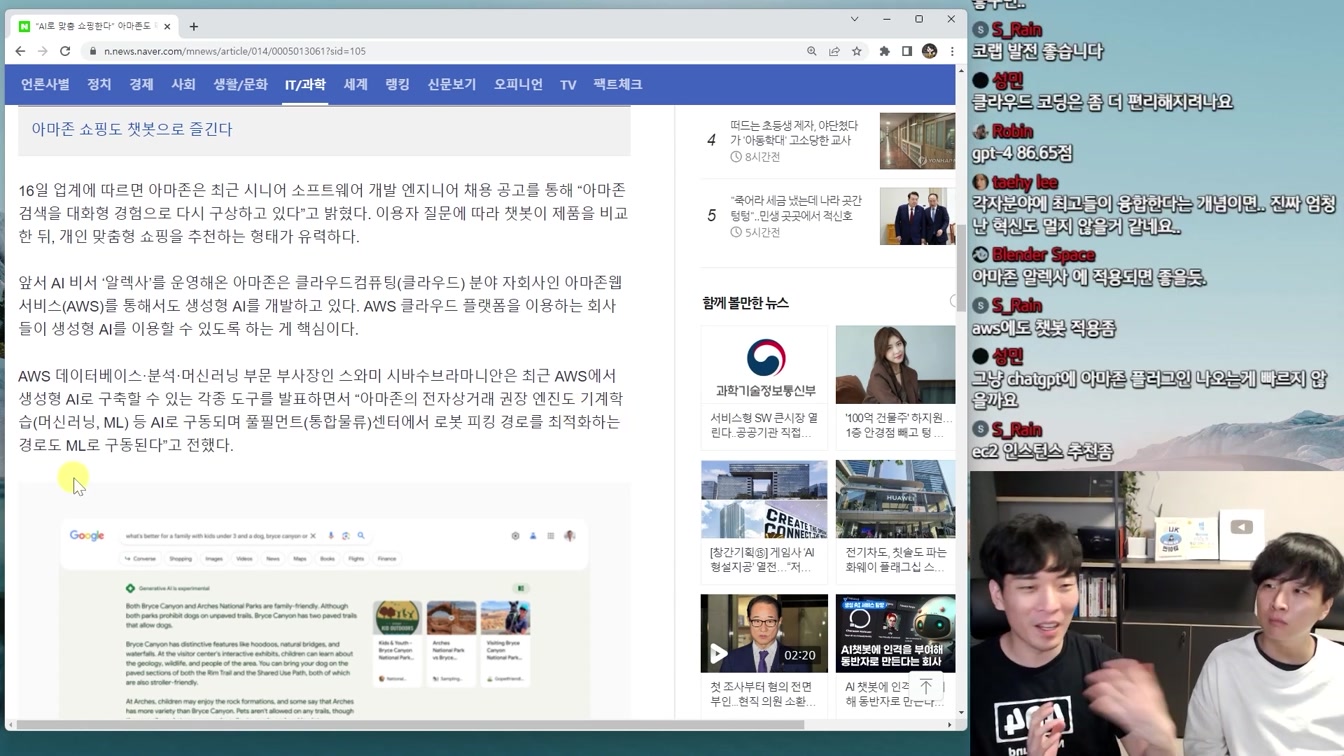Open the TV section
This screenshot has width=1344, height=756.
[x=568, y=85]
